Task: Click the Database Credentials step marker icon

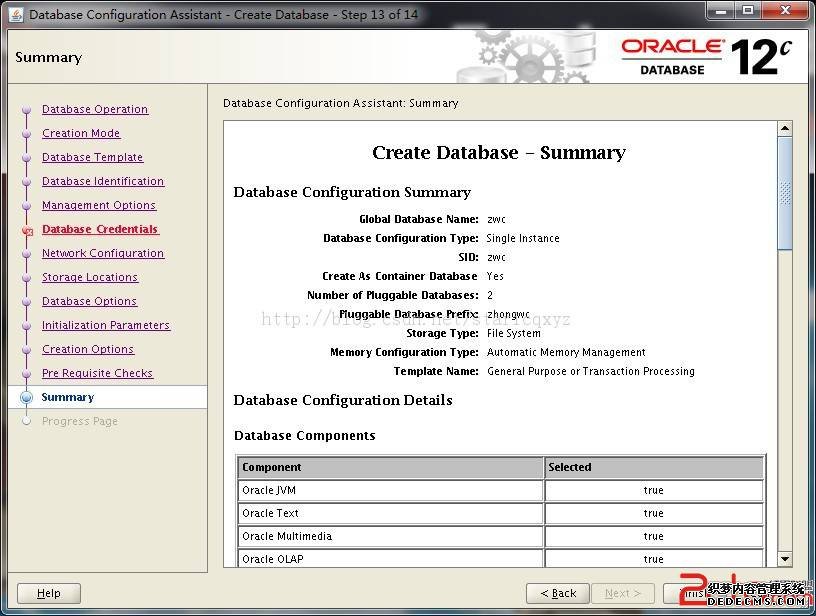Action: [27, 230]
